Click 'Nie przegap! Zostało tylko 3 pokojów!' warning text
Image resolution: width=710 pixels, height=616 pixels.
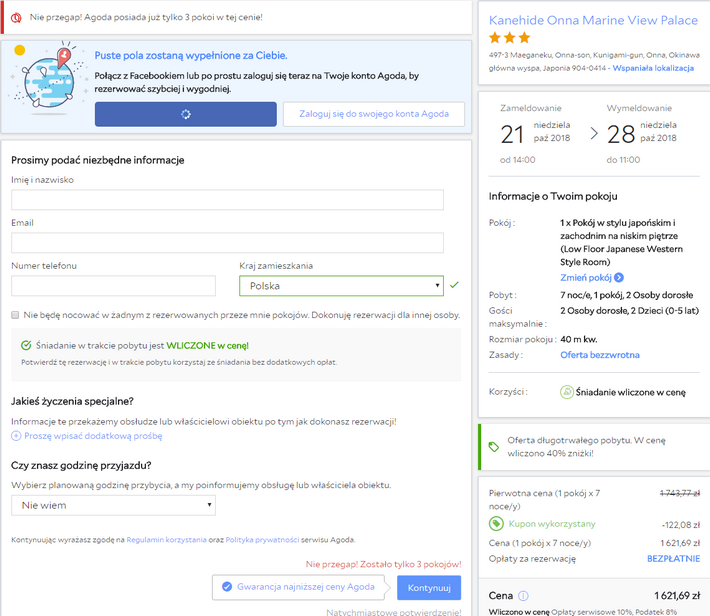tap(384, 564)
